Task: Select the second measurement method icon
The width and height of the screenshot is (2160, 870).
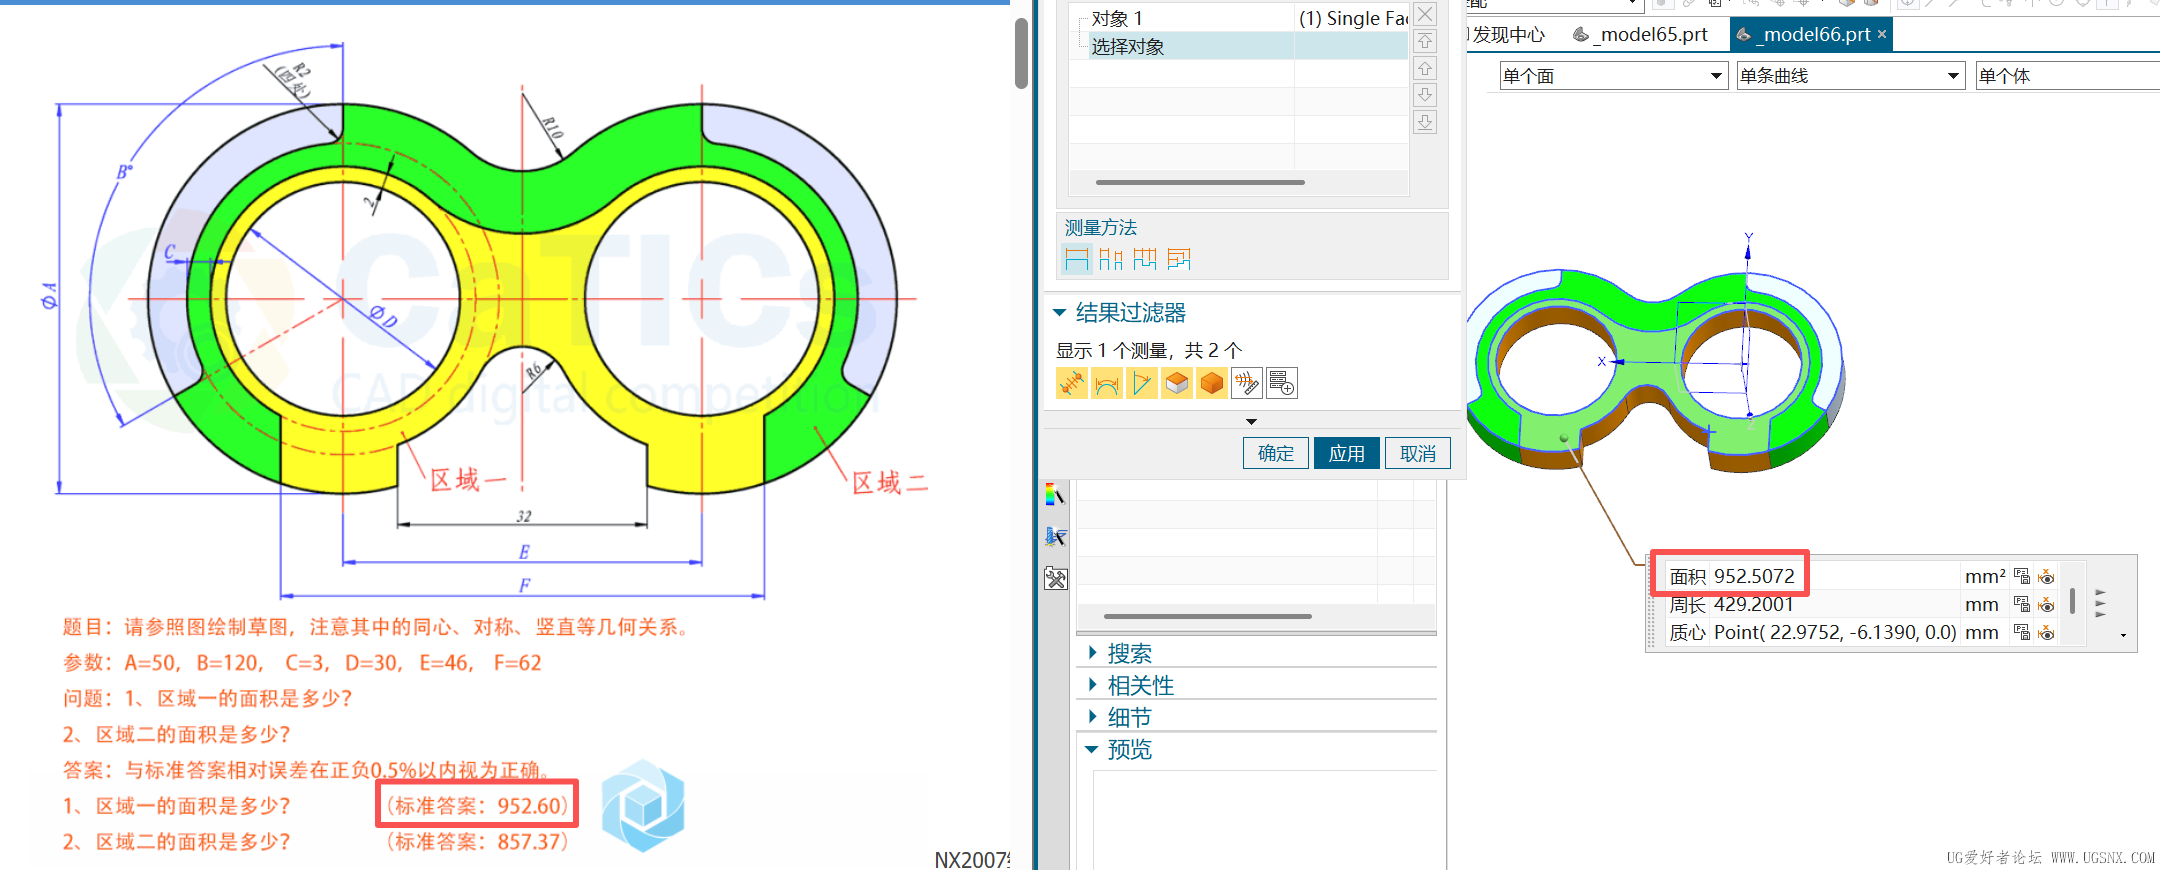Action: click(x=1110, y=260)
